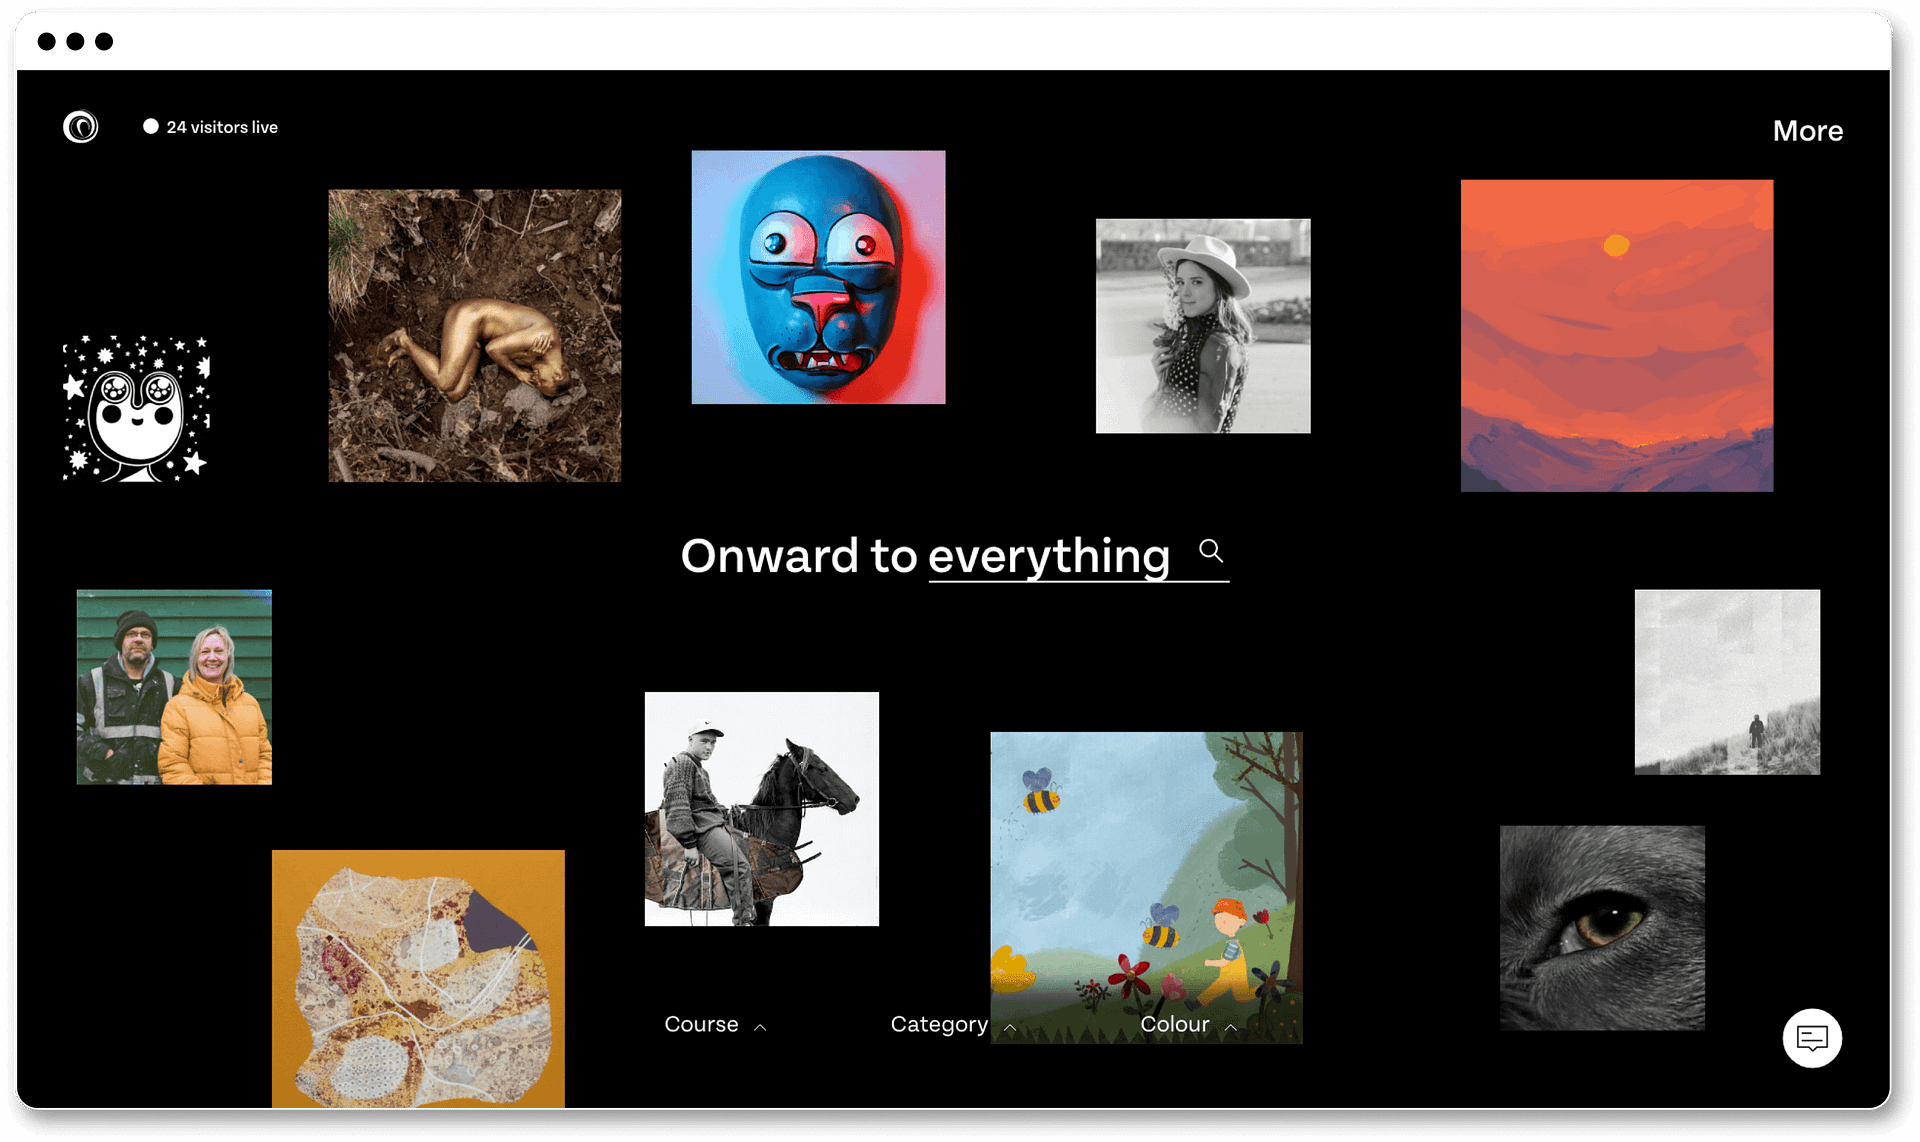Image resolution: width=1920 pixels, height=1142 pixels.
Task: Expand the Category filter
Action: (952, 1024)
